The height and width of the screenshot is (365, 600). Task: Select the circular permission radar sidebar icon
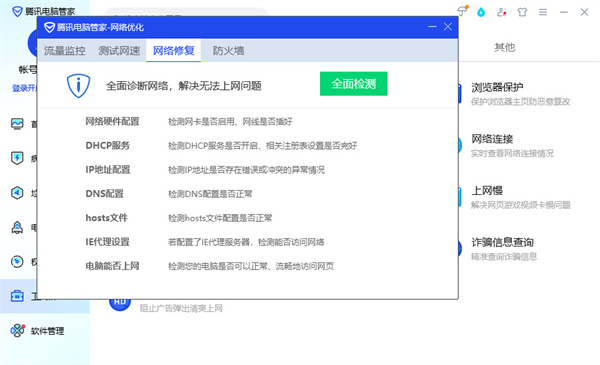[17, 261]
